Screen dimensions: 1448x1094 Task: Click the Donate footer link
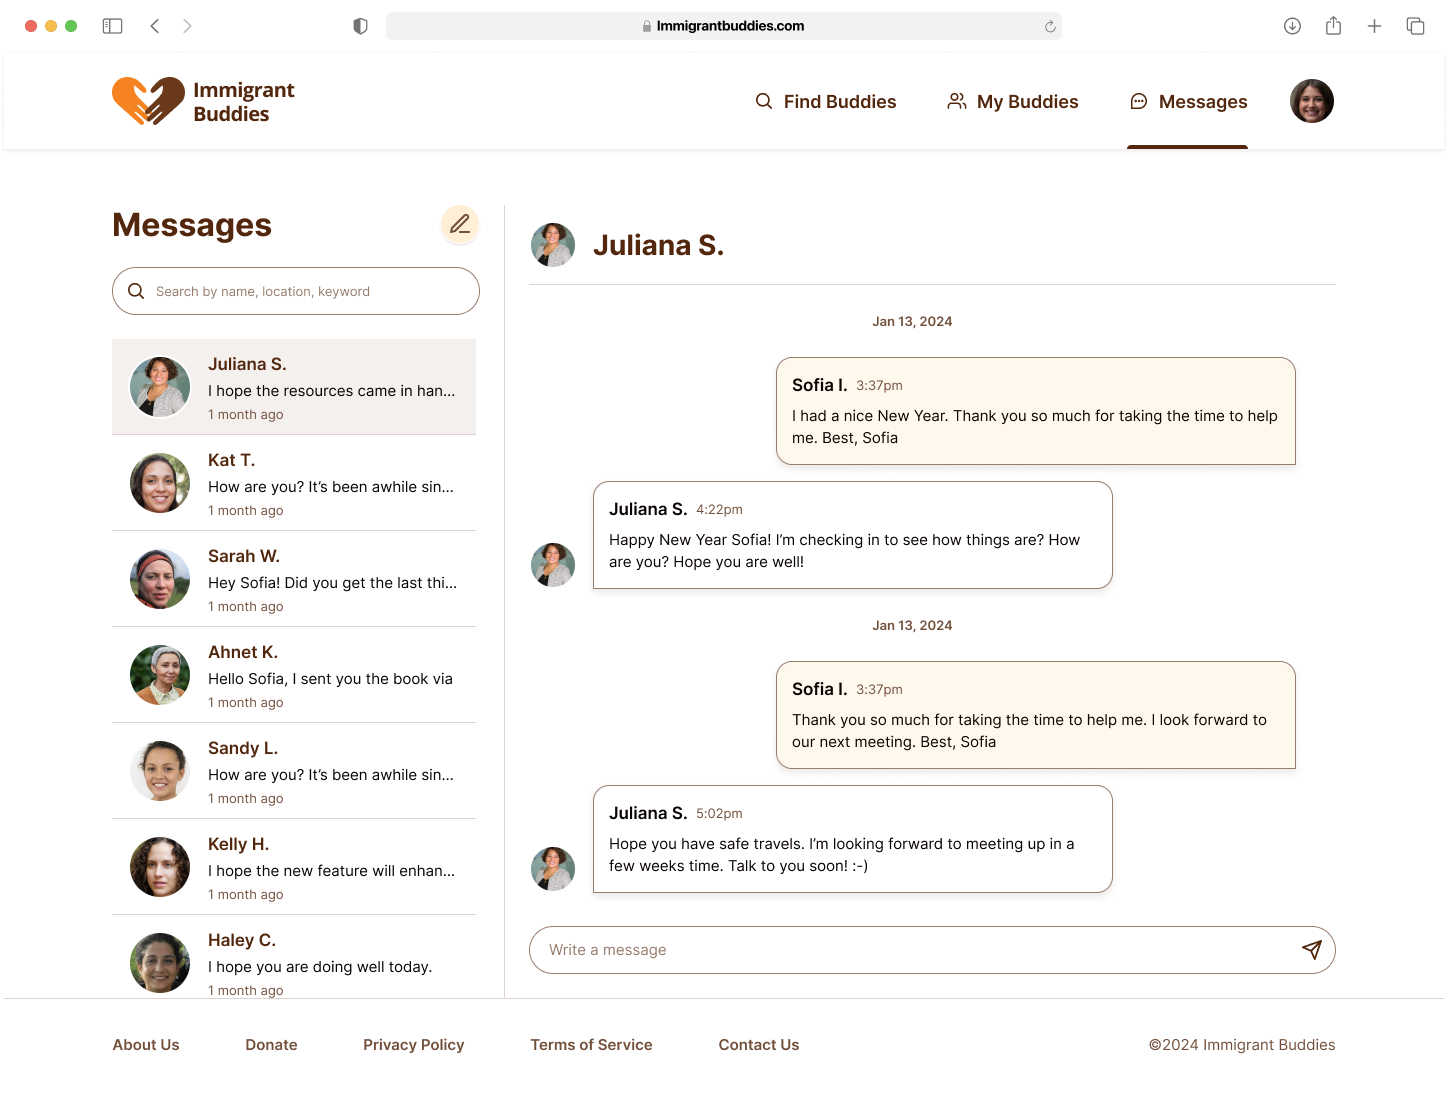coord(271,1045)
